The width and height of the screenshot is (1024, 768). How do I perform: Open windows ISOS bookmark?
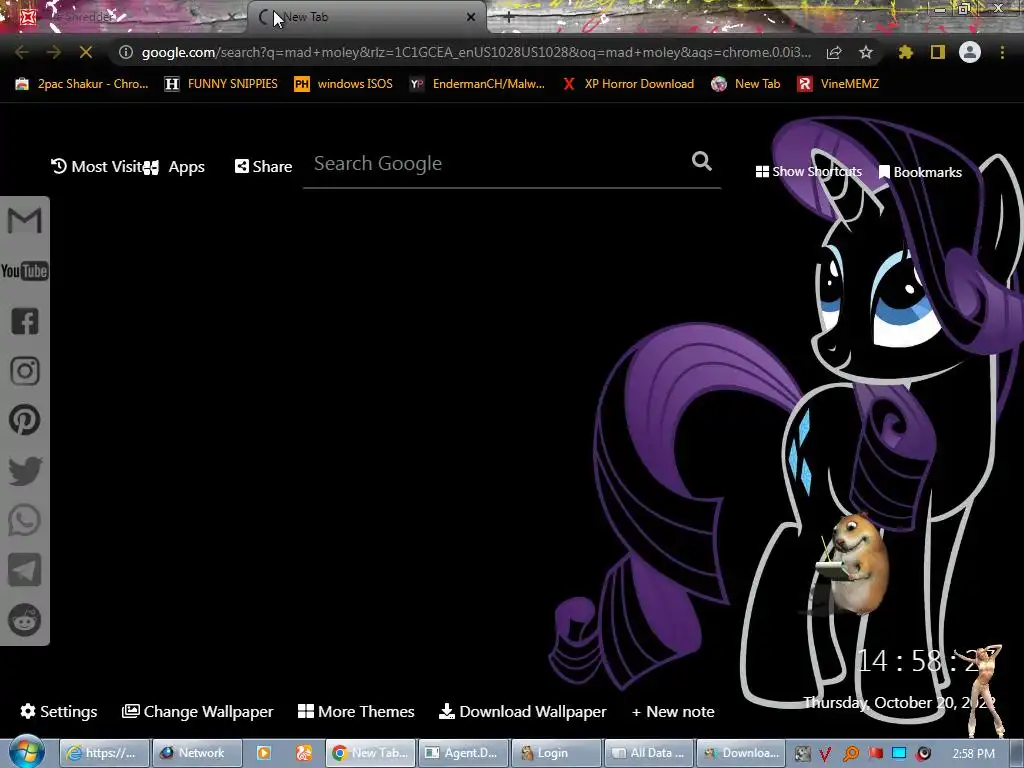[344, 84]
